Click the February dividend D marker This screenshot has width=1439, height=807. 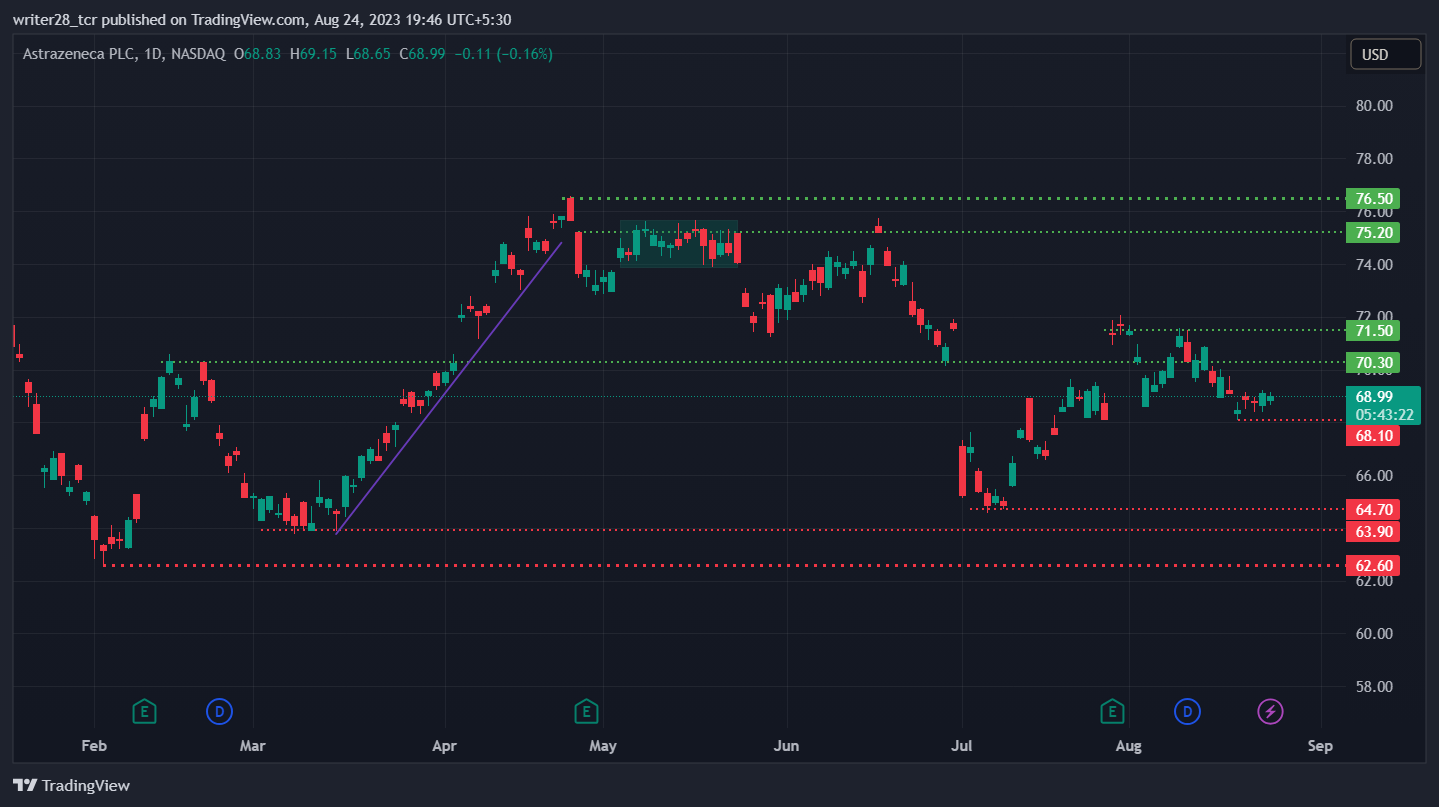click(x=219, y=712)
